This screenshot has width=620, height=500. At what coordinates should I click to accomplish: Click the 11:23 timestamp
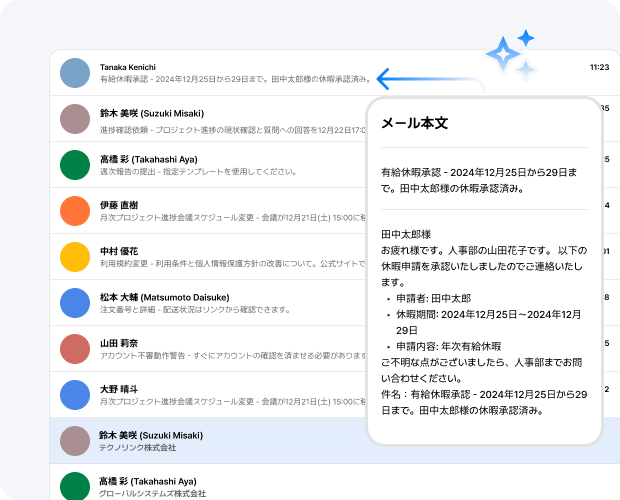(599, 67)
